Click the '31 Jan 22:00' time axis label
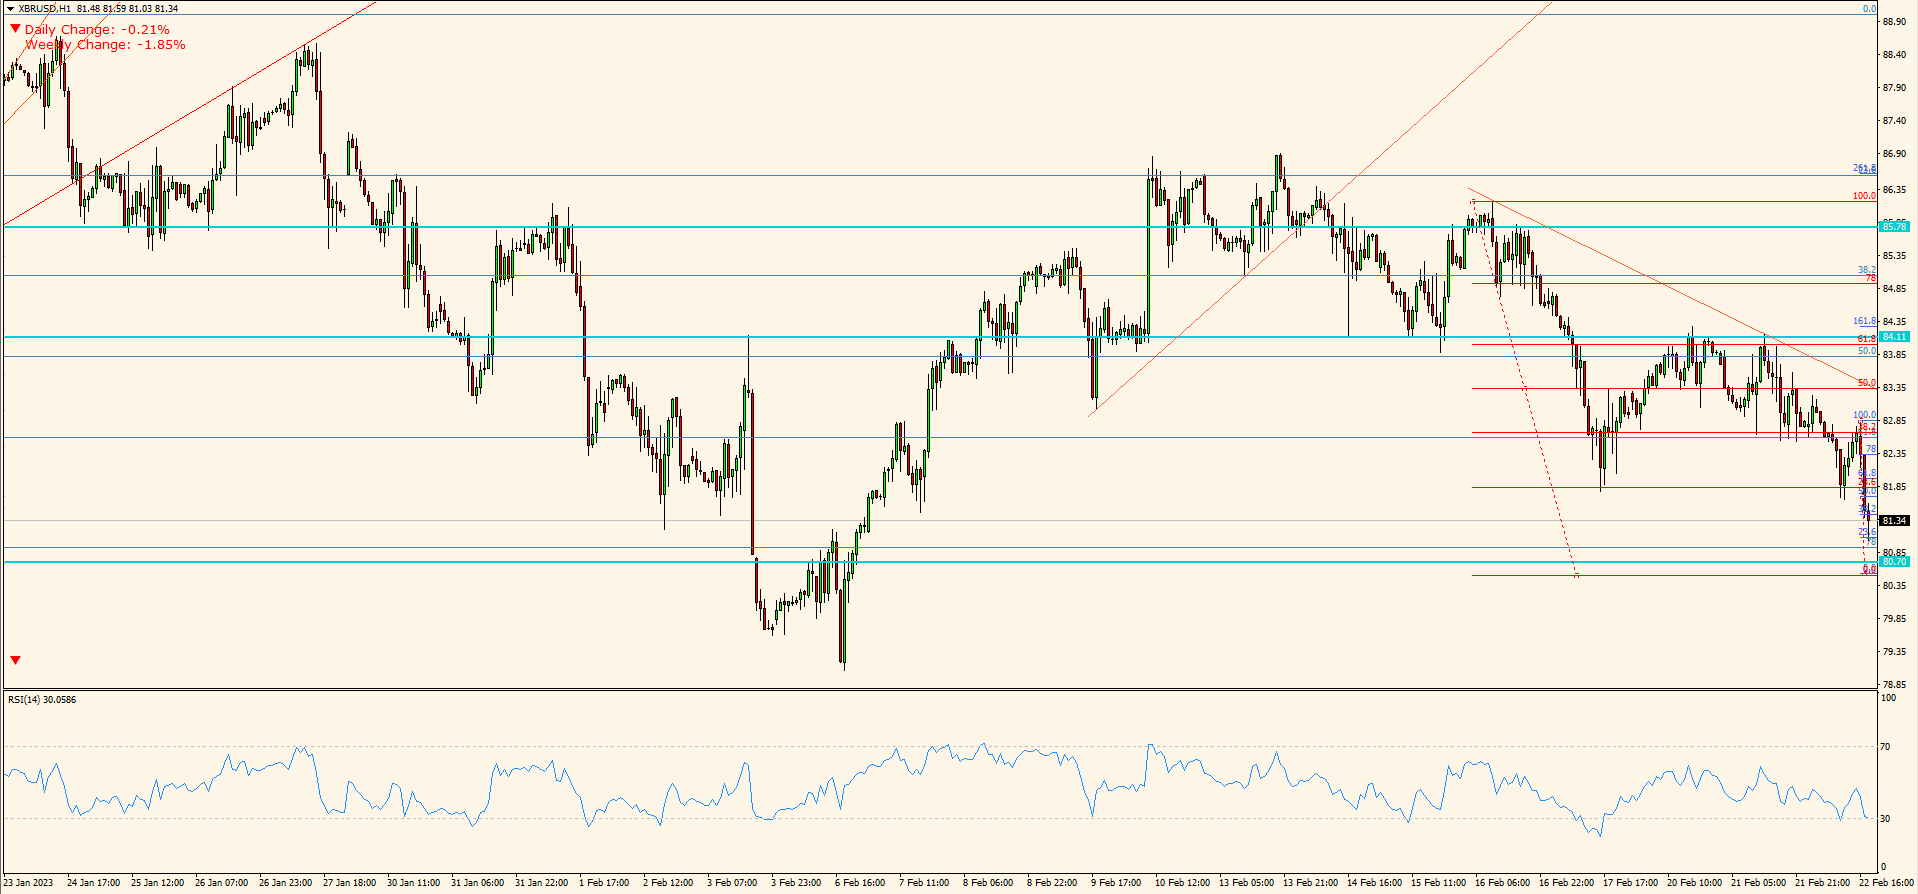This screenshot has height=894, width=1918. 541,883
